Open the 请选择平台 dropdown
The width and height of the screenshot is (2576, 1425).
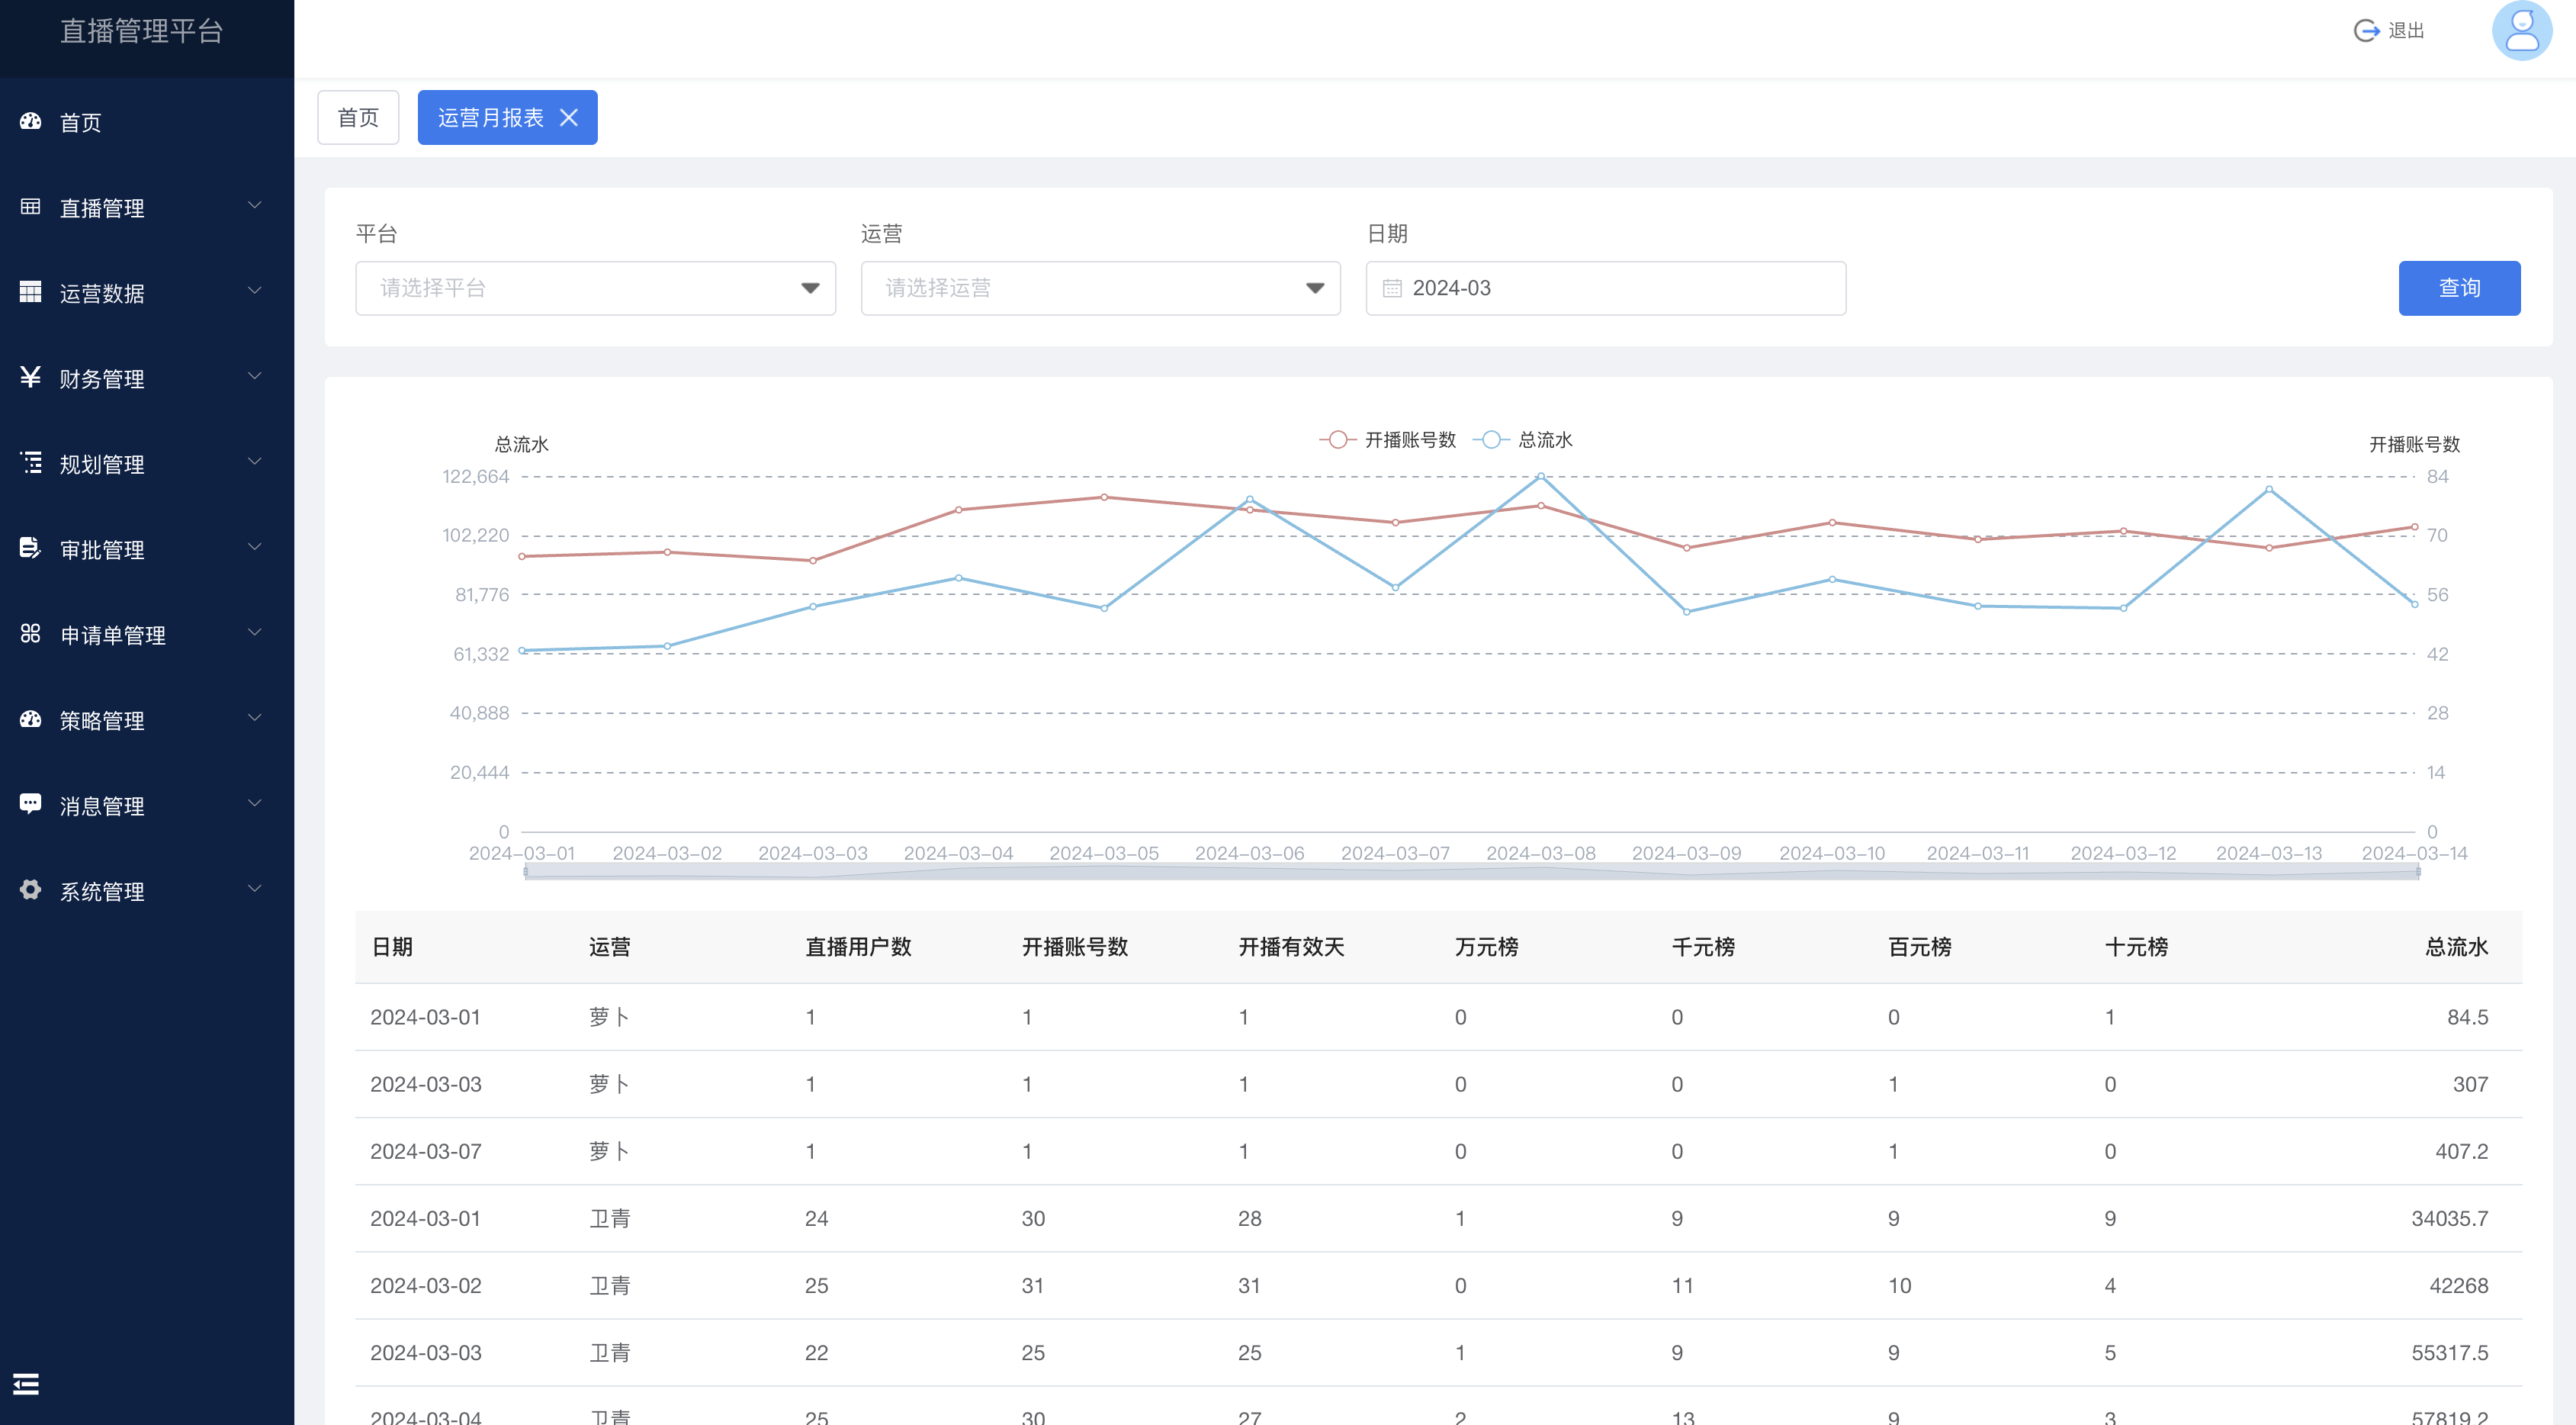[595, 289]
